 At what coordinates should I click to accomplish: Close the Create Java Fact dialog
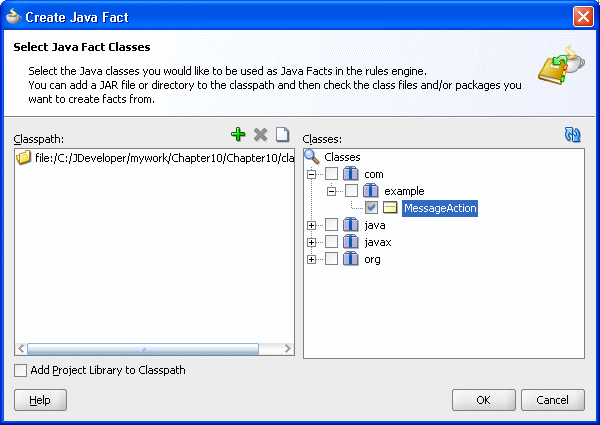click(583, 17)
